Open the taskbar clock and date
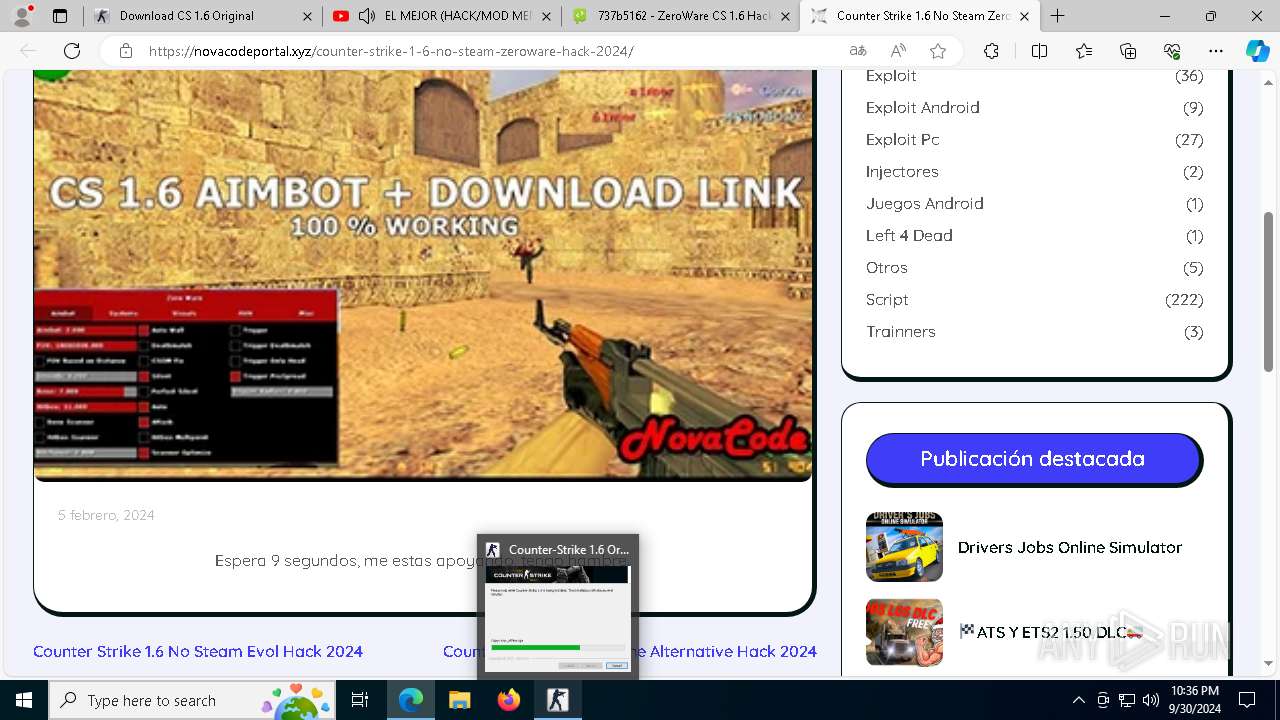Viewport: 1280px width, 720px height. [1194, 700]
